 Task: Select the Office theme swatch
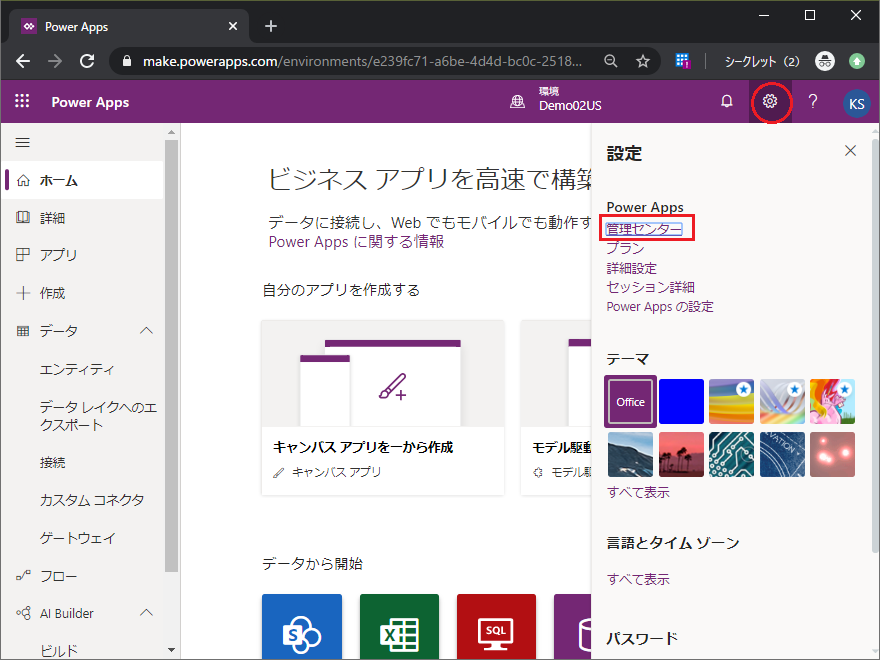(x=630, y=401)
